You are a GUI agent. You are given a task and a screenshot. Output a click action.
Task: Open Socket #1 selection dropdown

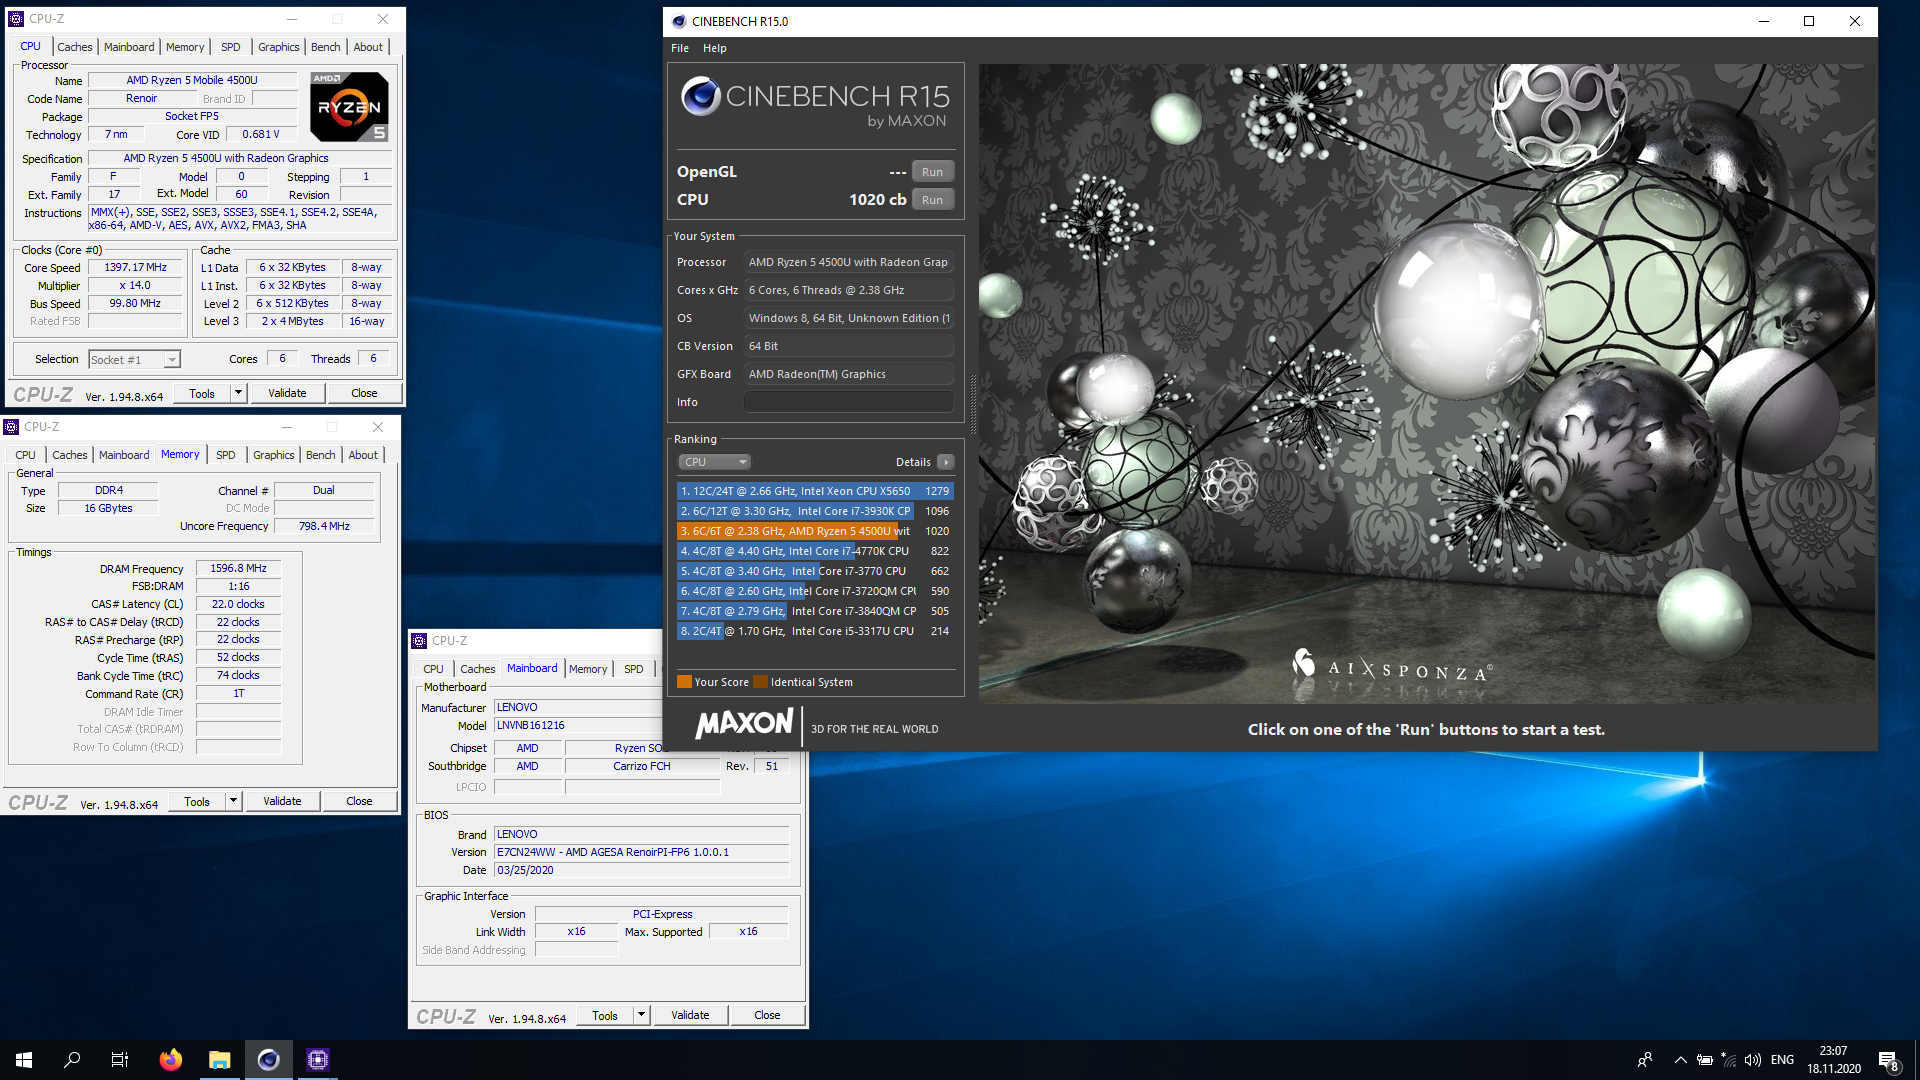pos(134,359)
